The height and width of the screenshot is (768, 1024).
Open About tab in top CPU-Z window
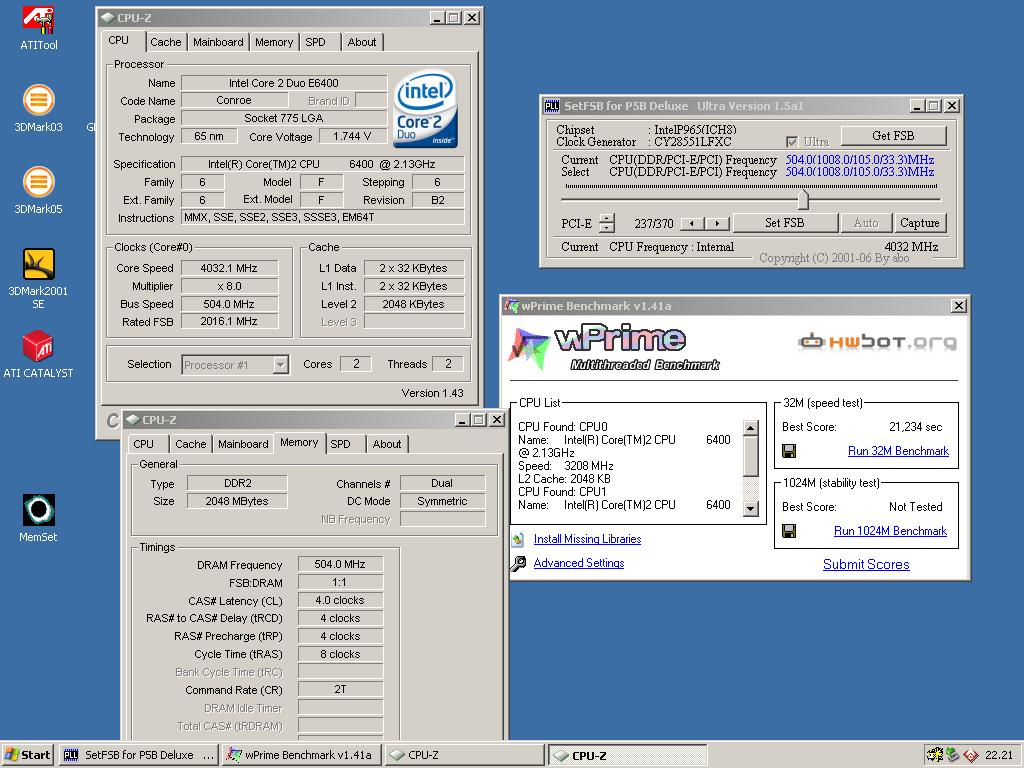362,42
